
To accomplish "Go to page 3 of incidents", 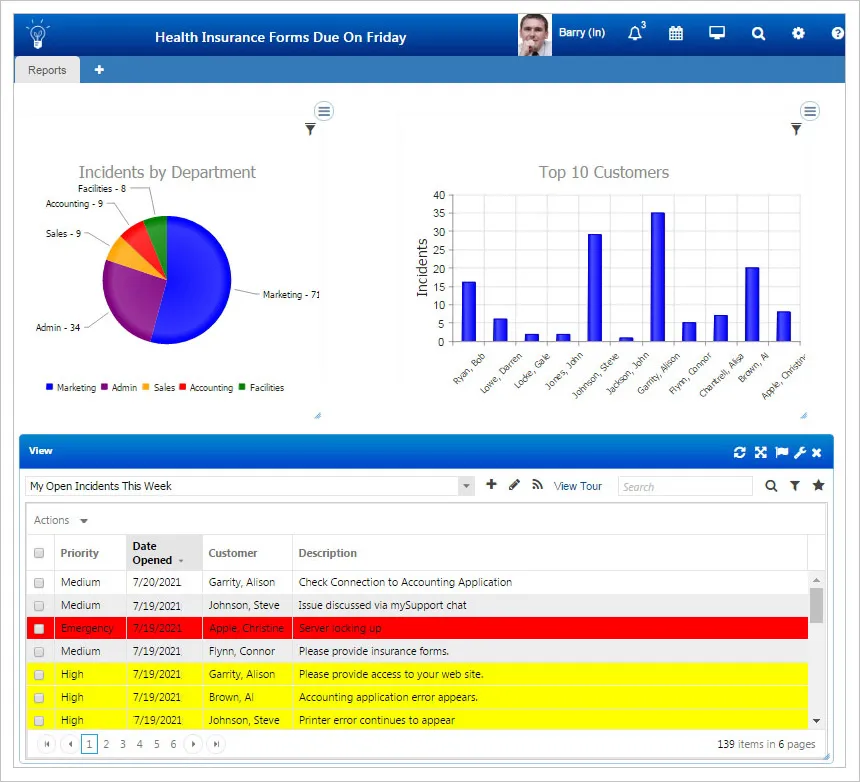I will click(123, 744).
